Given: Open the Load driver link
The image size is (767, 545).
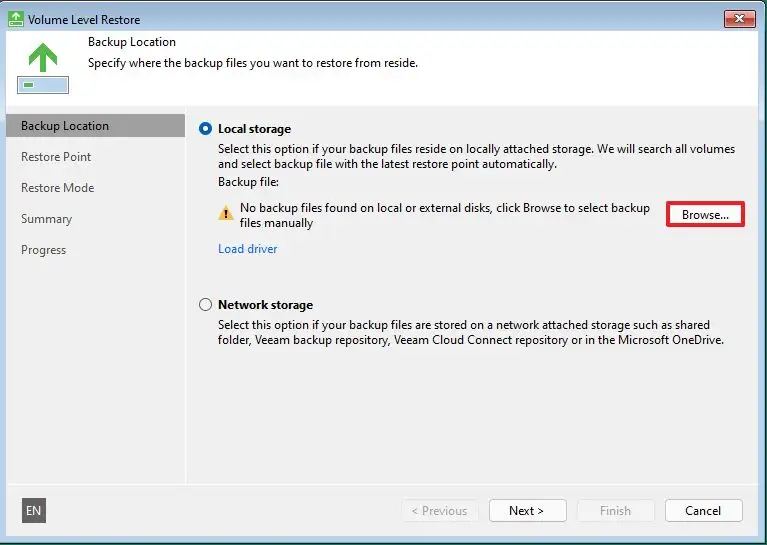Looking at the screenshot, I should 248,249.
